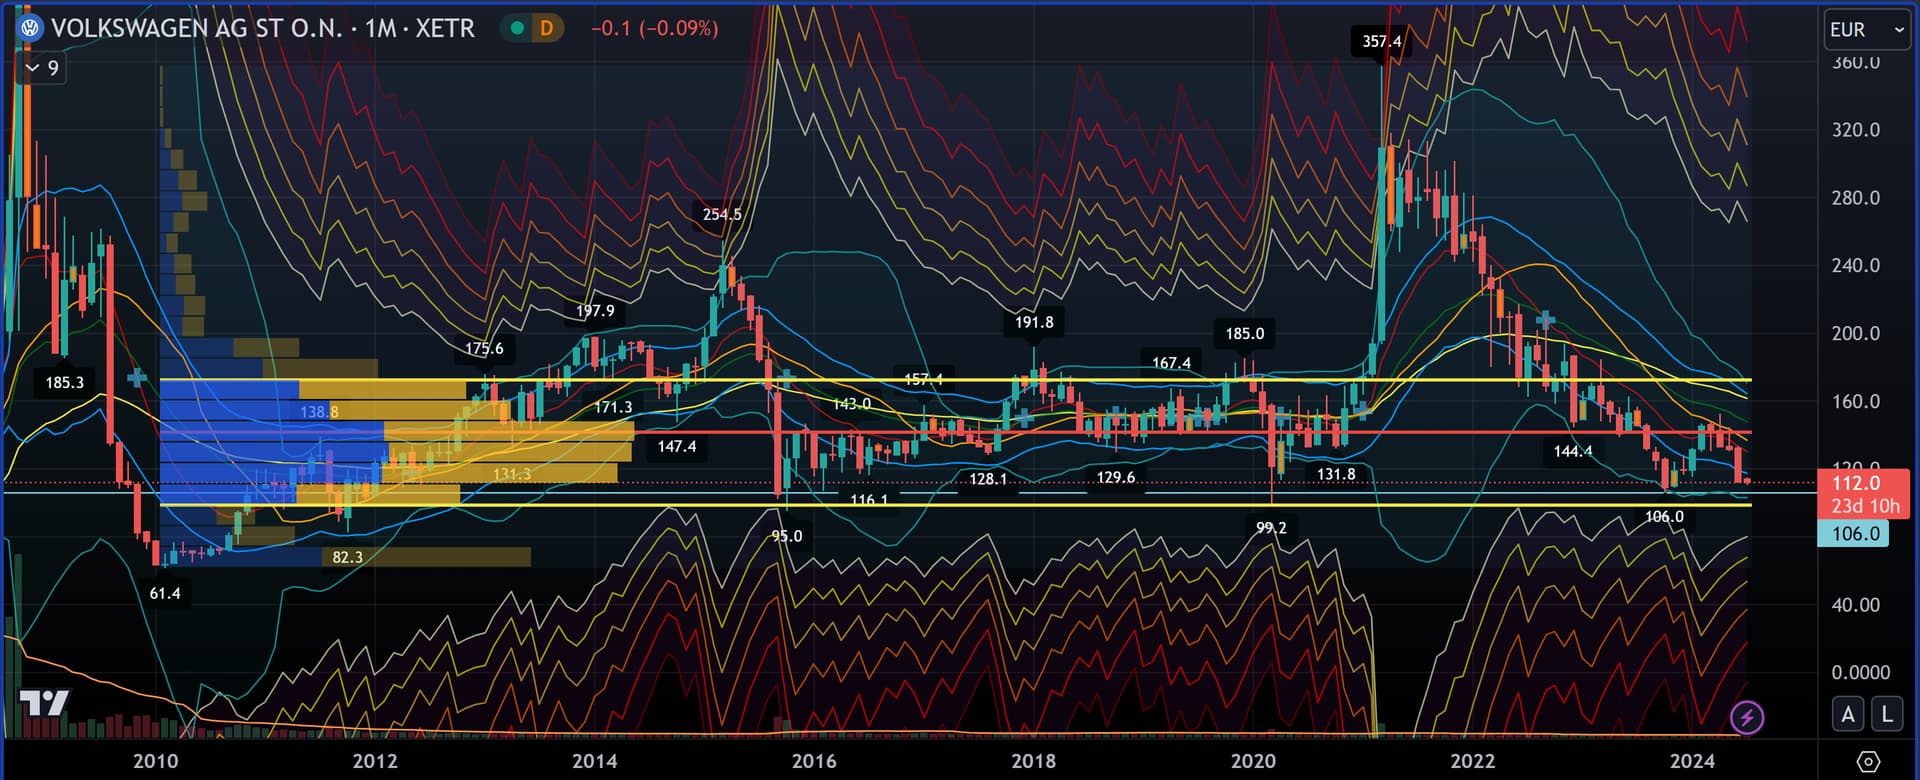1920x780 pixels.
Task: Click the 95.0 low pivot label
Action: click(x=787, y=536)
